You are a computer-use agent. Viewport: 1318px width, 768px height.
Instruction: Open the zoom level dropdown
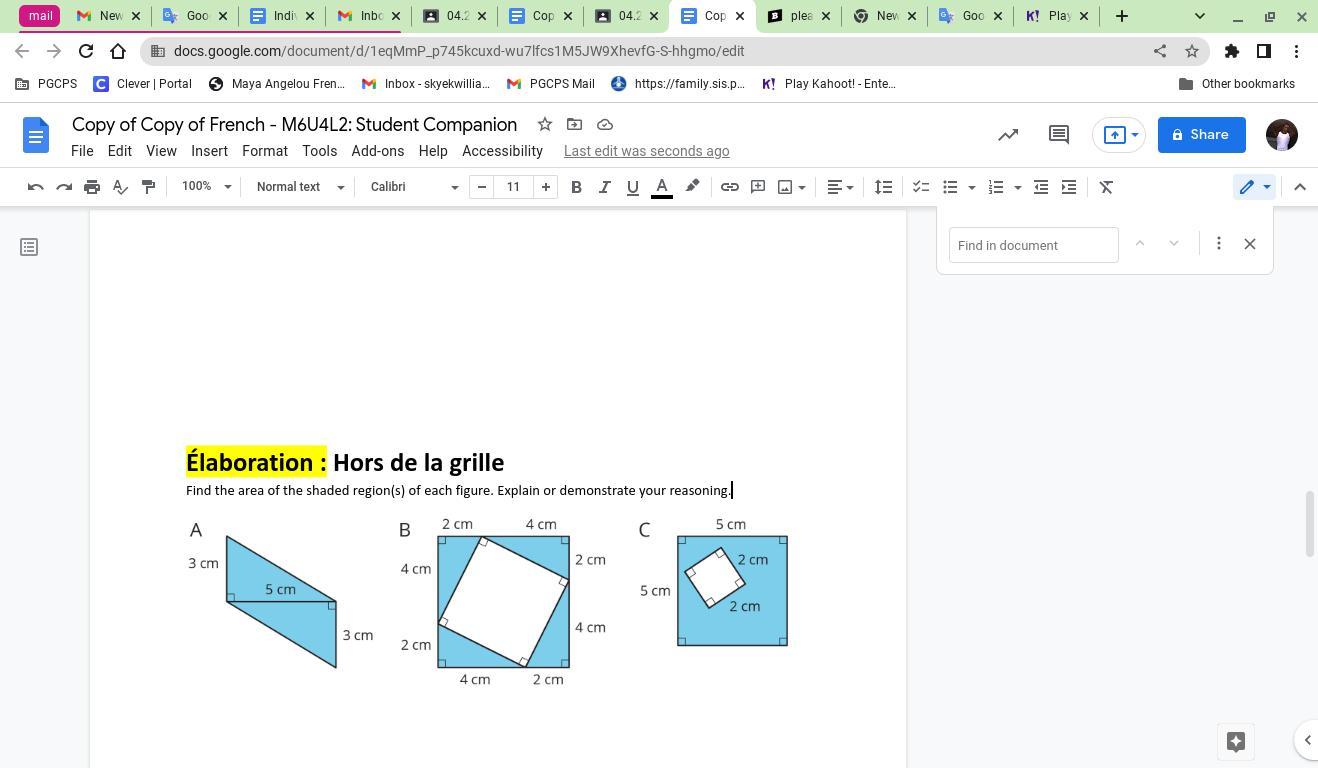[206, 187]
